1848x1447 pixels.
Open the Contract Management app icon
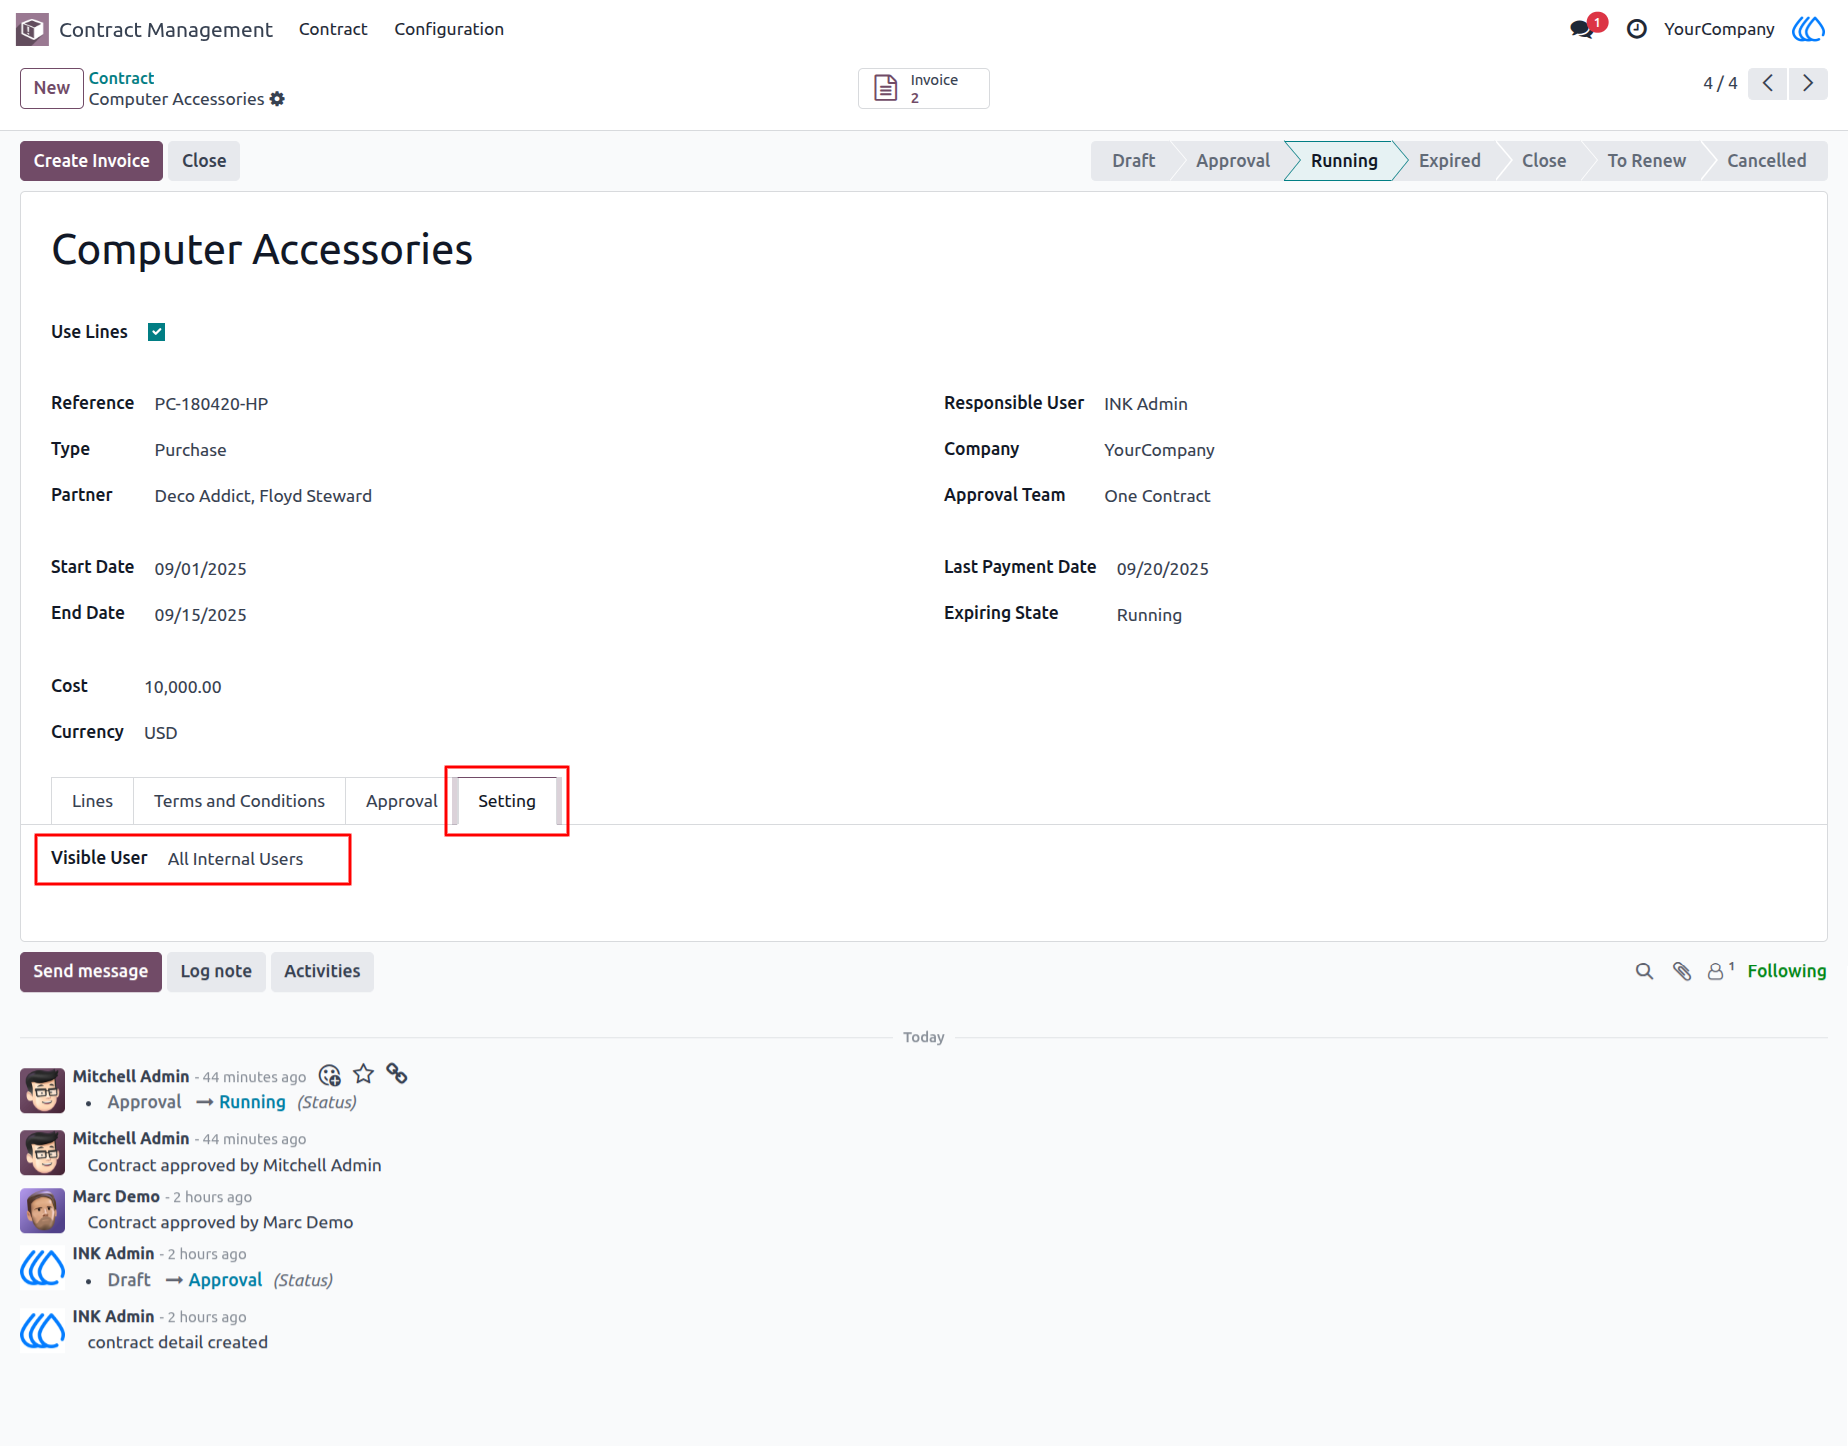click(x=32, y=29)
